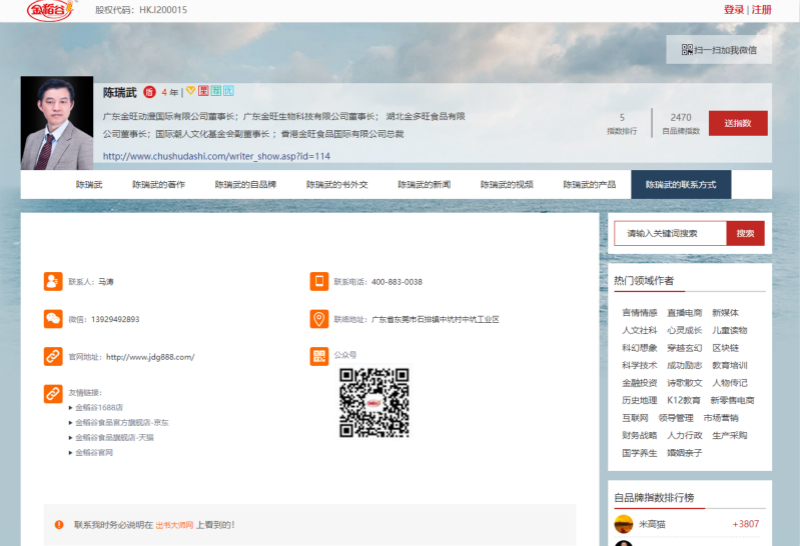Click the 金稻谷 logo in the header
This screenshot has height=546, width=800.
coord(48,11)
